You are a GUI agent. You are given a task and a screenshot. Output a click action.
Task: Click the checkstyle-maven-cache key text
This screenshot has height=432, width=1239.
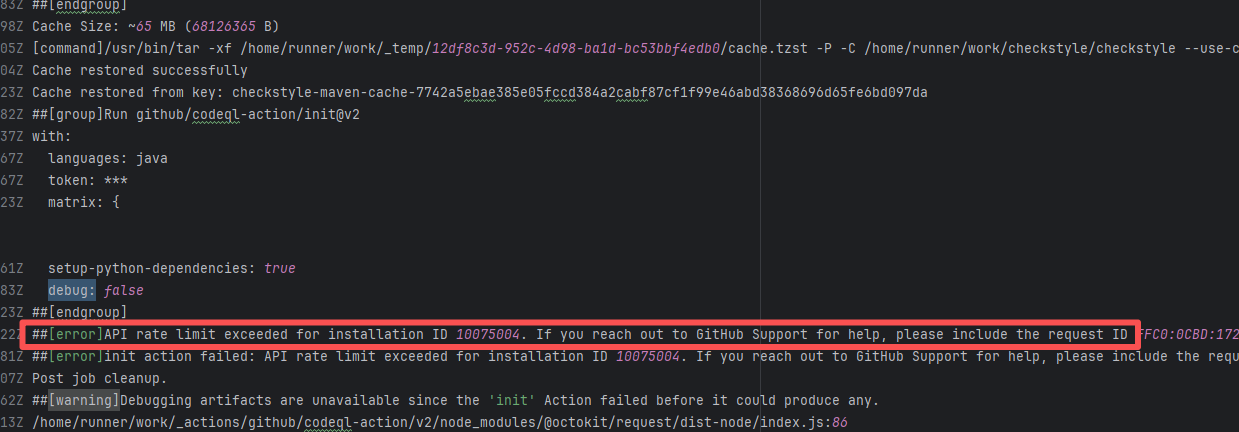tap(580, 92)
